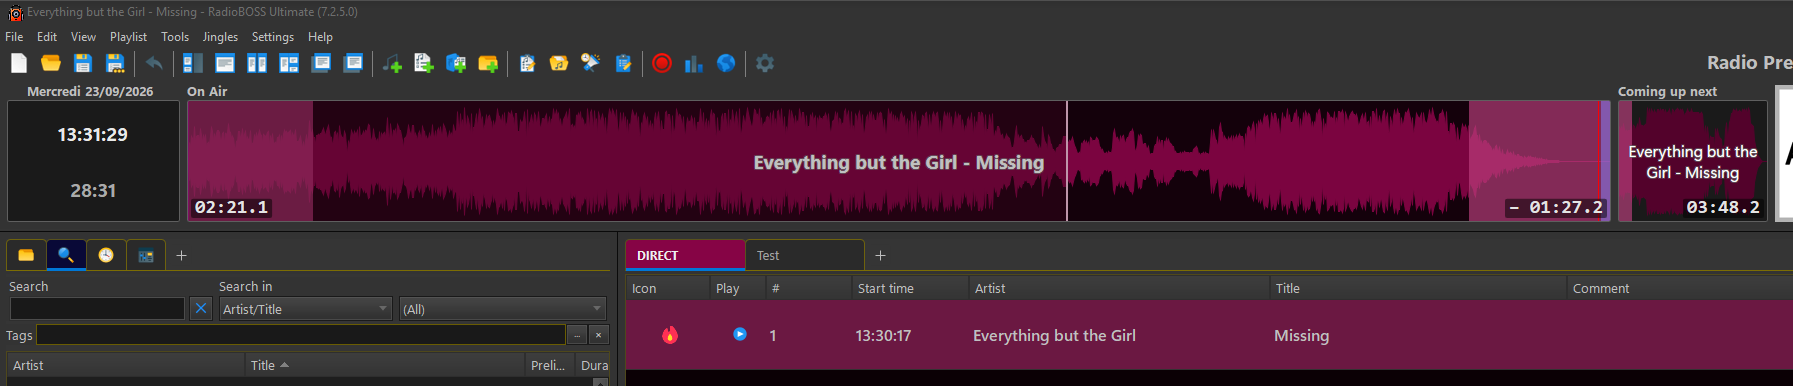This screenshot has height=386, width=1793.
Task: Switch to the search magnifier tab
Action: coord(66,255)
